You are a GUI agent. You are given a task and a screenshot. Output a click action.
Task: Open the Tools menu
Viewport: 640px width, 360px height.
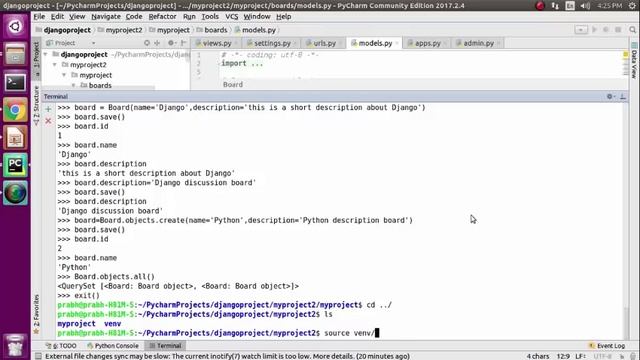coord(210,17)
